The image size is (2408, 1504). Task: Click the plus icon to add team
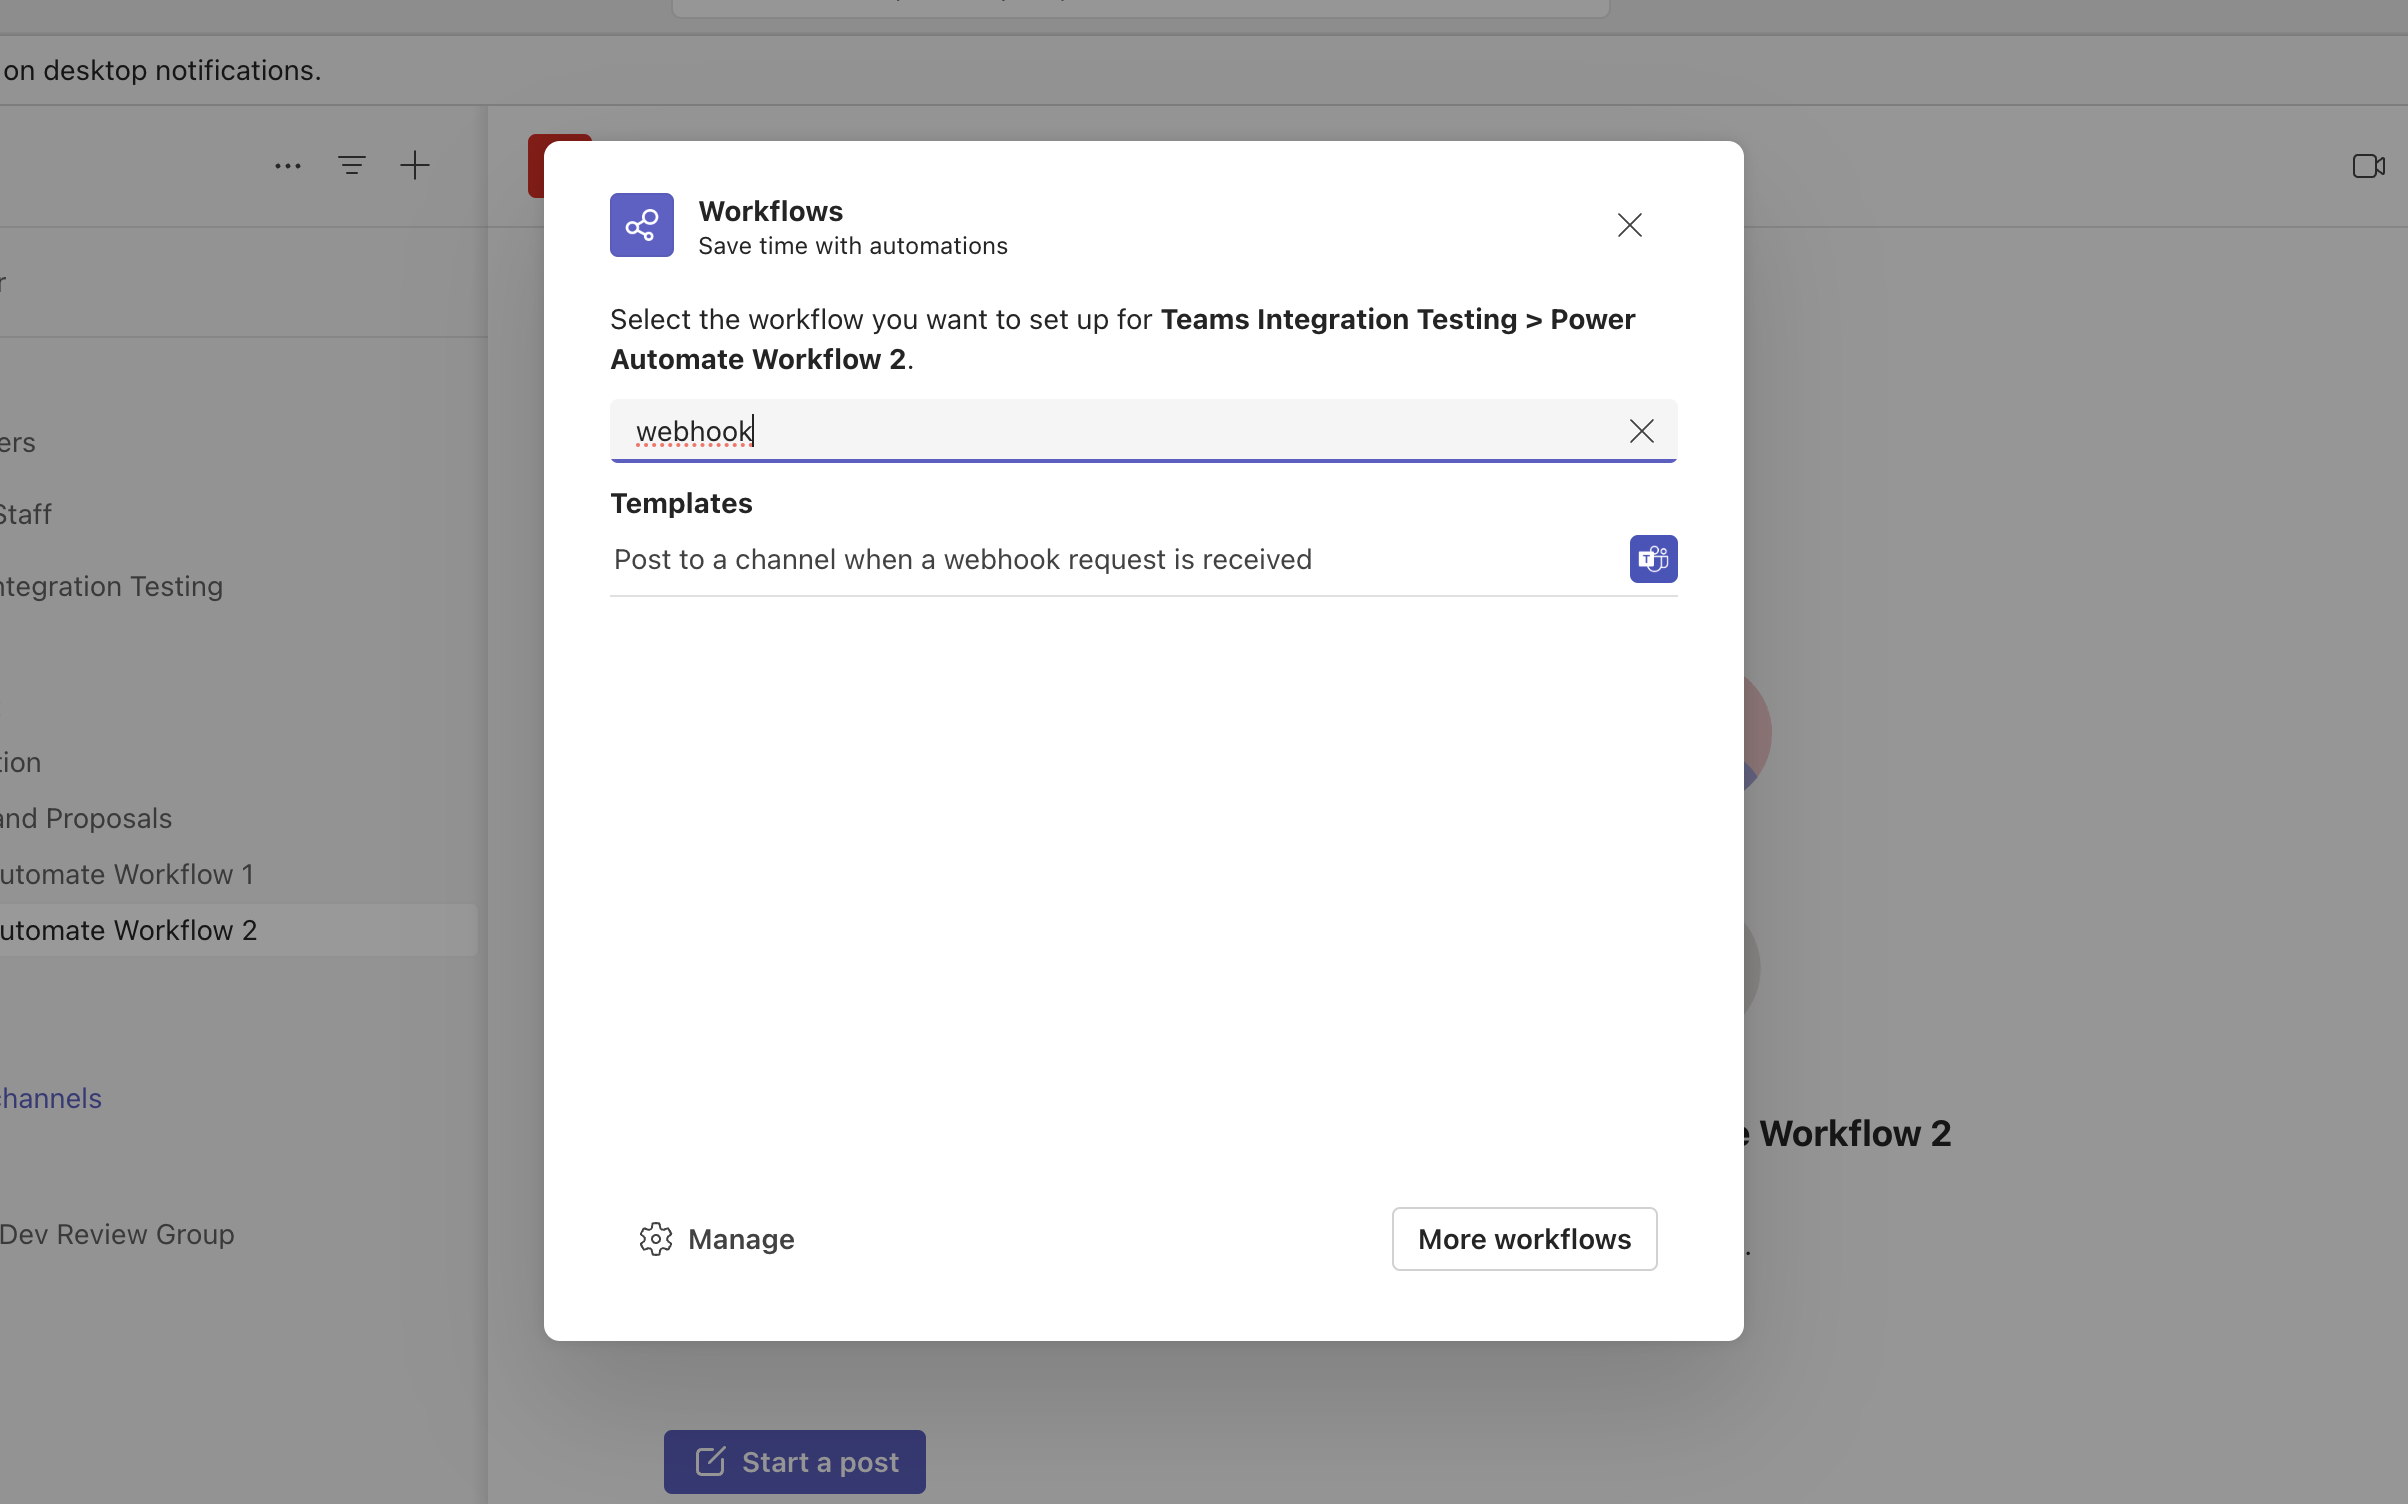[415, 166]
